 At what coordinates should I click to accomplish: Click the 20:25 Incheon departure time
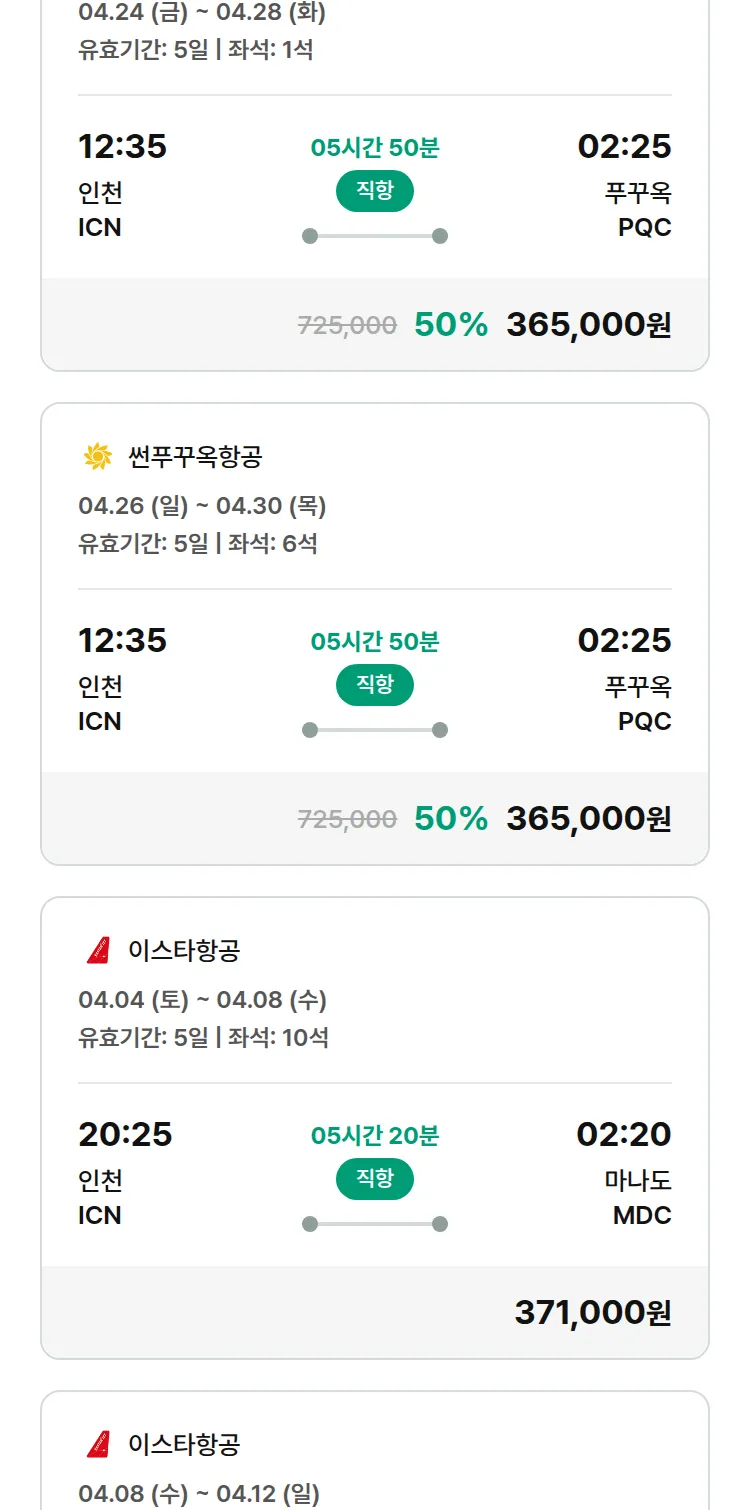pos(125,1135)
